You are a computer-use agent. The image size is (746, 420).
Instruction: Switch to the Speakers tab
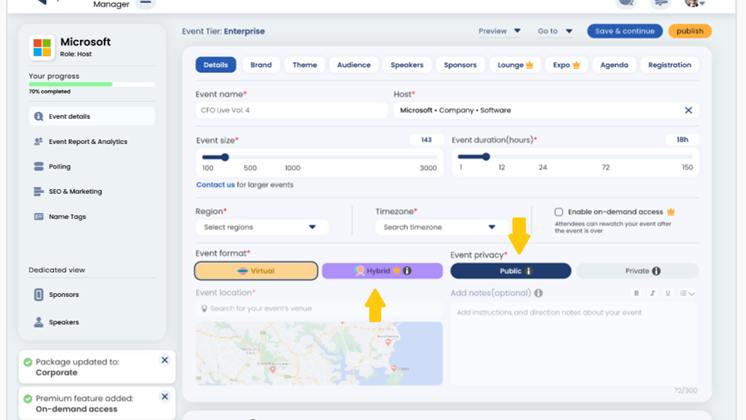(x=407, y=65)
